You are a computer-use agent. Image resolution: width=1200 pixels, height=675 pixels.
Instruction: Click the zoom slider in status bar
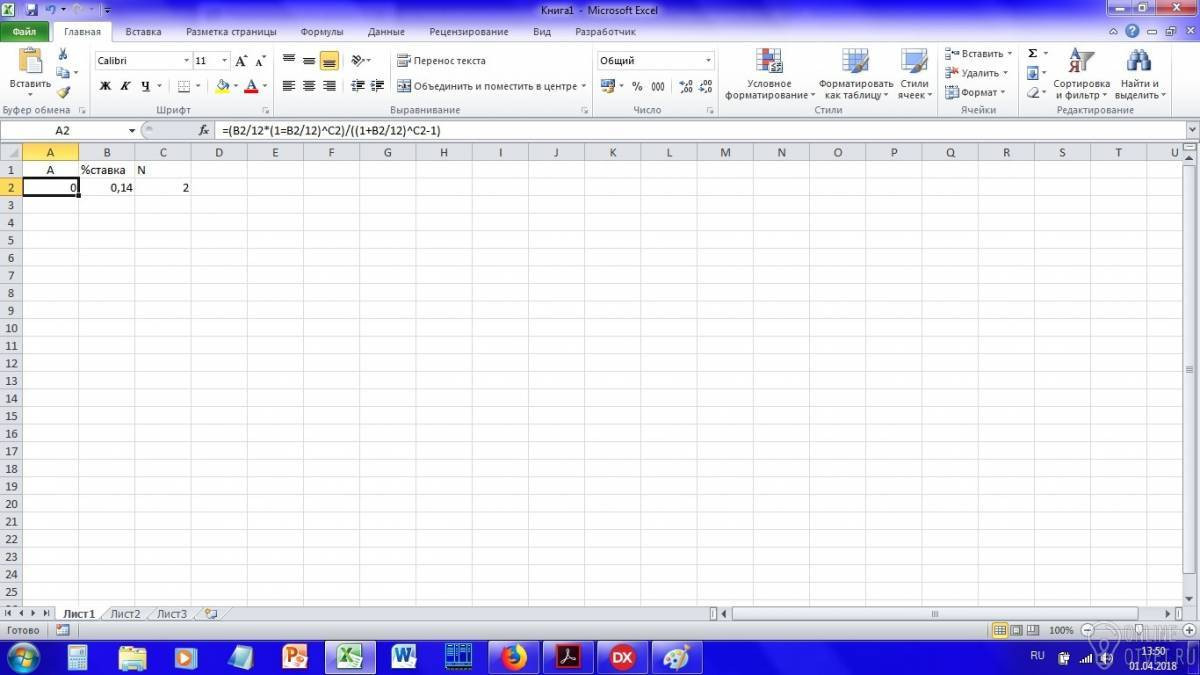coord(1134,630)
